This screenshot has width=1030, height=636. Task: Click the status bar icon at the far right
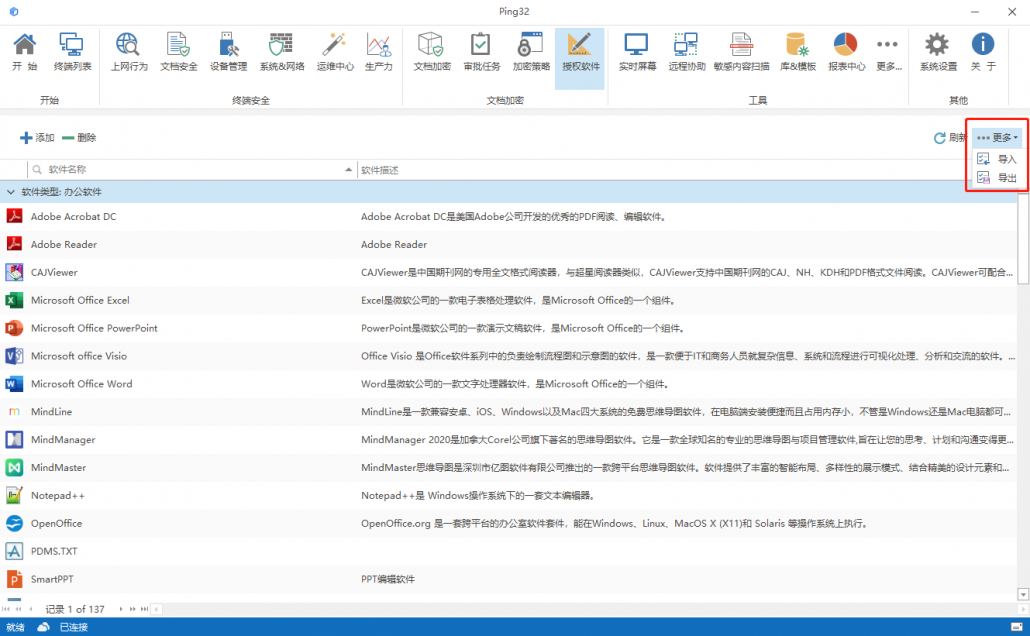tap(1017, 627)
